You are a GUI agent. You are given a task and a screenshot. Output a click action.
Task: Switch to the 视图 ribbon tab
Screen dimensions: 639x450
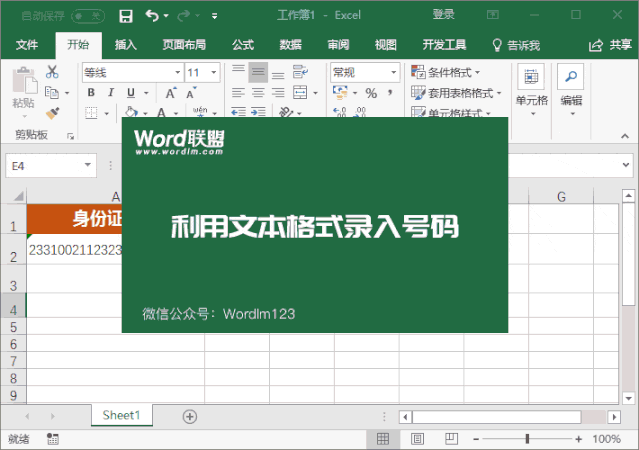tap(386, 44)
